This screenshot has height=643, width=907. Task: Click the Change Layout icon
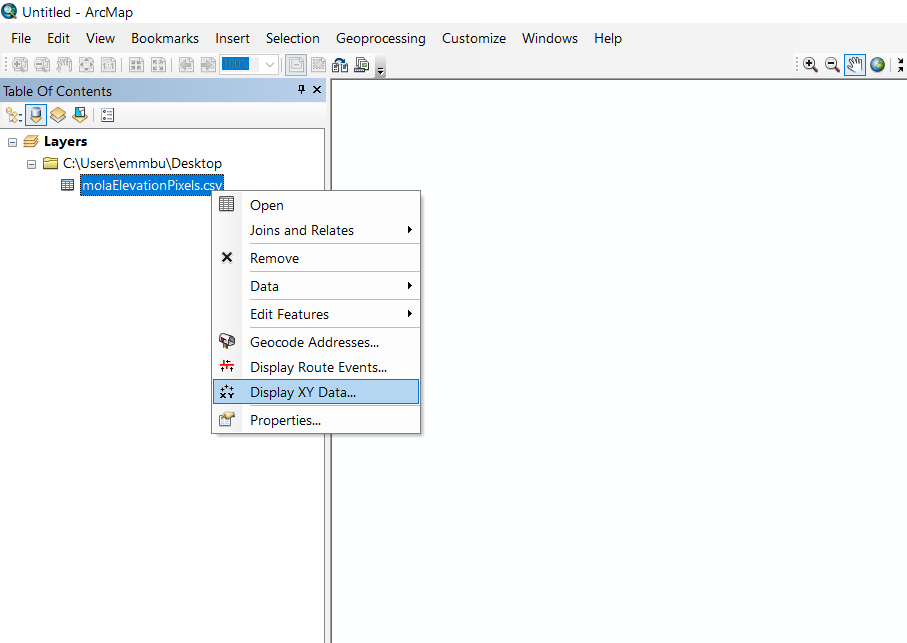pos(340,65)
